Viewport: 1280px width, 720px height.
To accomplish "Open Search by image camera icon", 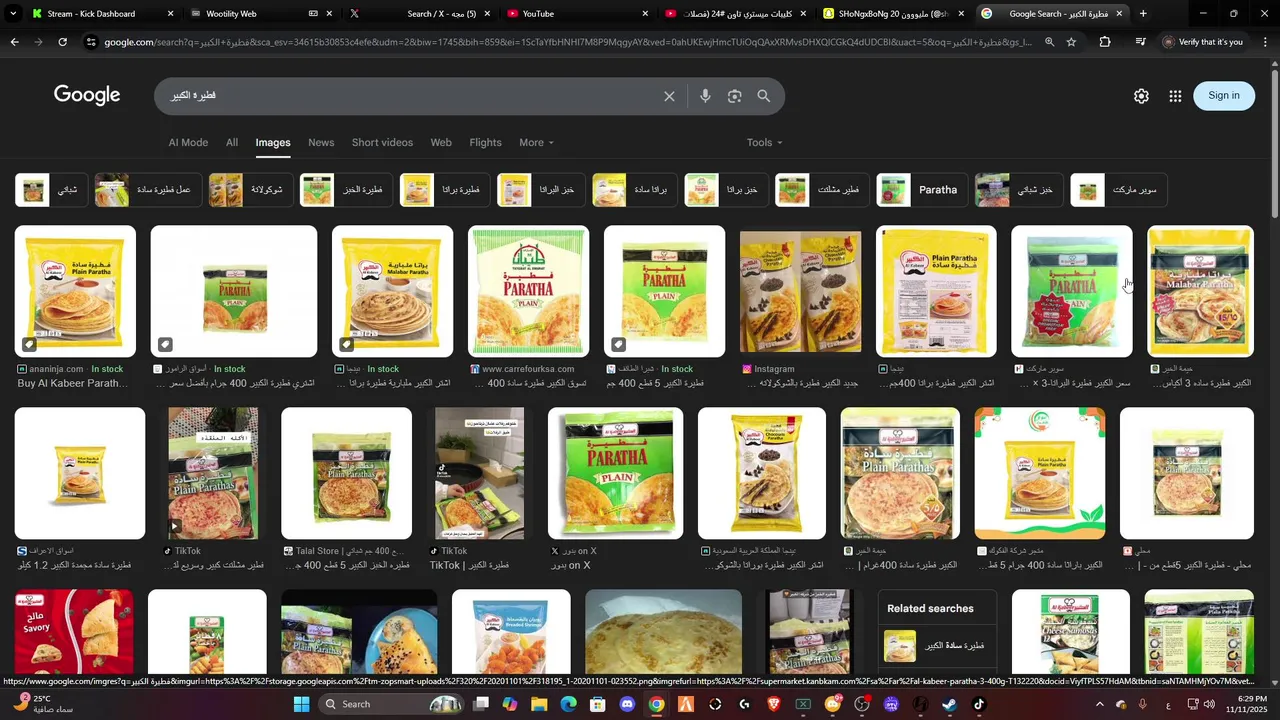I will click(x=735, y=96).
